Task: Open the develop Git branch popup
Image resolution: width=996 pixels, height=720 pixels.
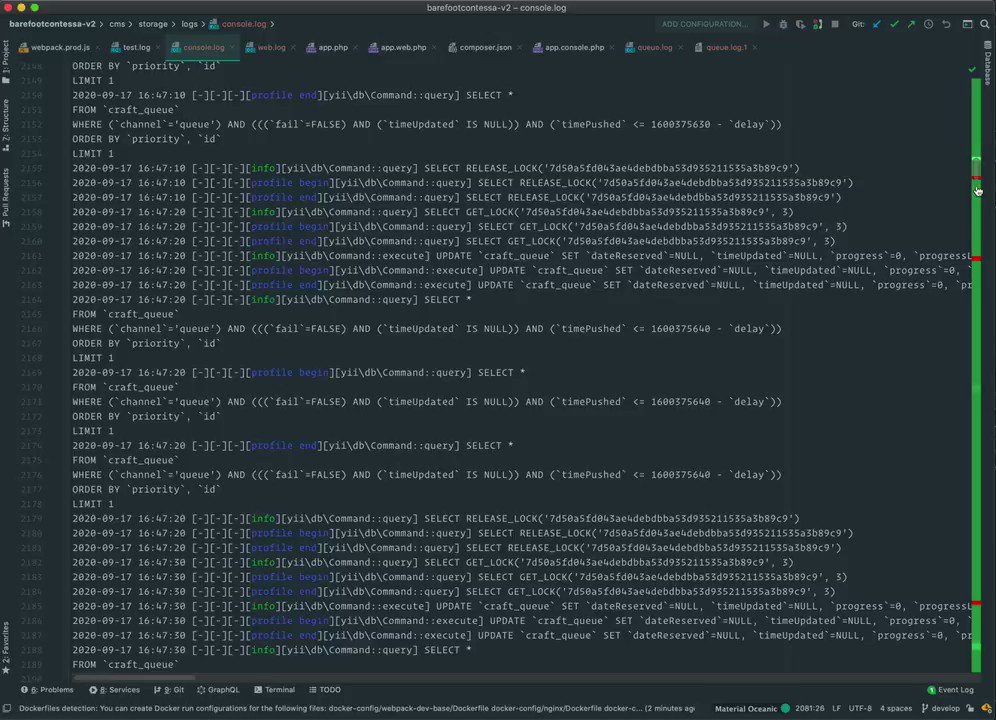Action: point(940,708)
